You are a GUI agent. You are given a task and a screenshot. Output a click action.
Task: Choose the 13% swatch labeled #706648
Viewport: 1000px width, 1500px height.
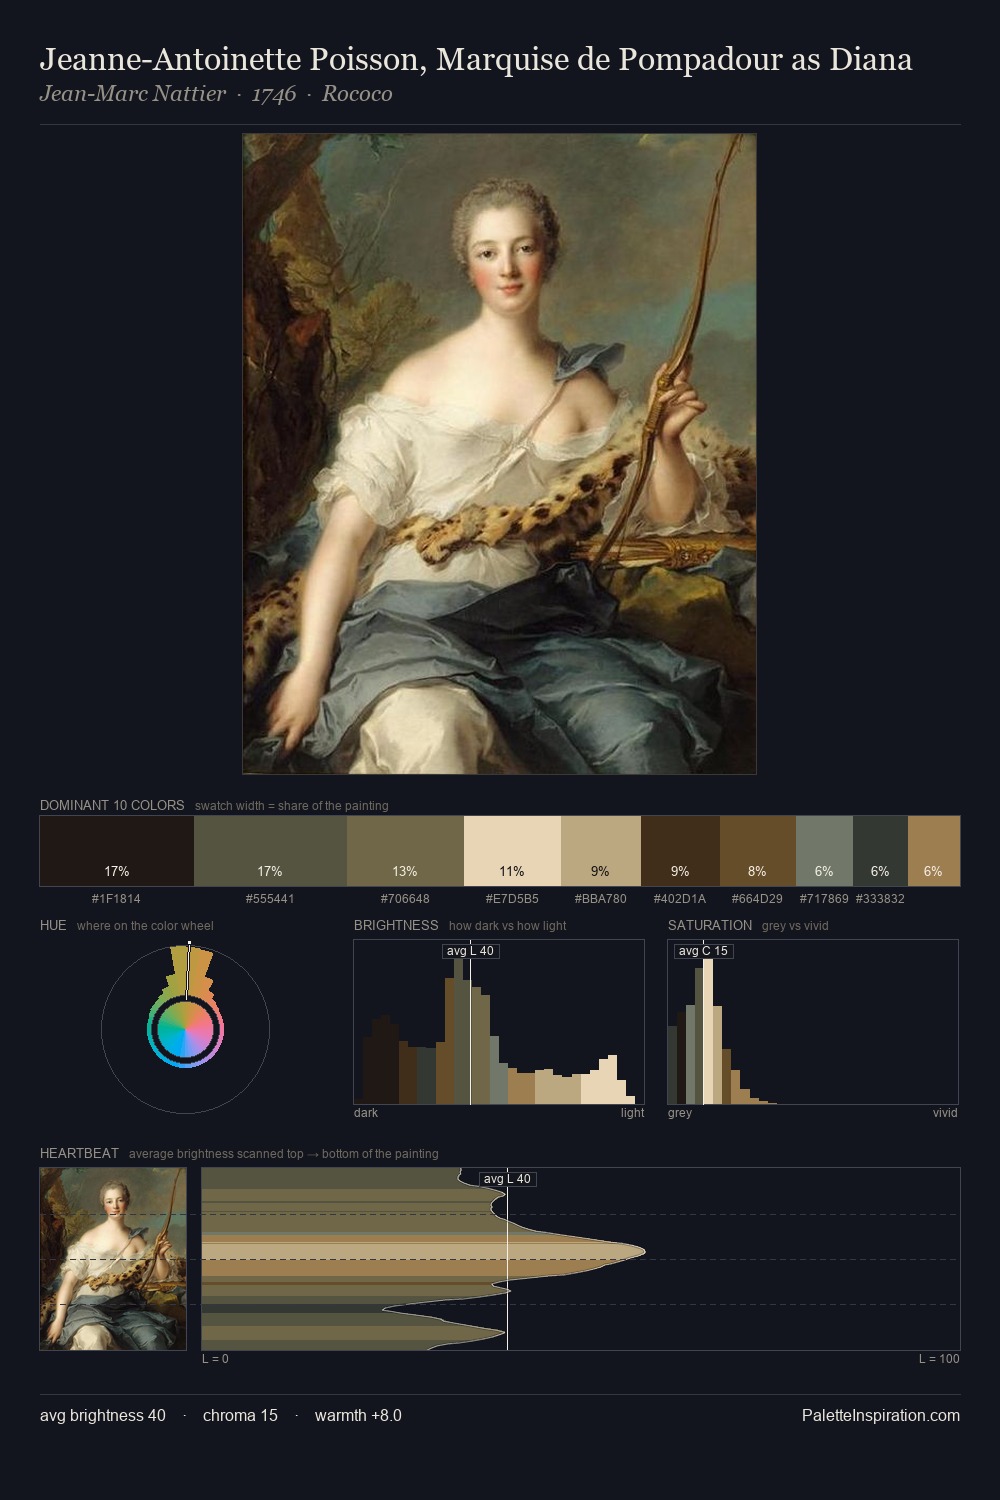405,851
